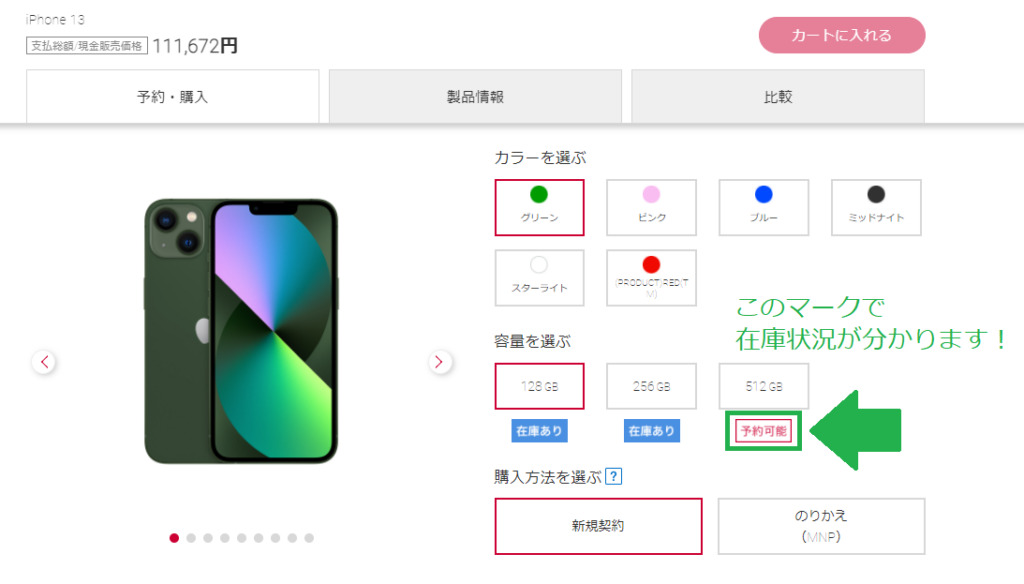The width and height of the screenshot is (1024, 584).
Task: Choose 新規契約 purchase method
Action: (598, 526)
